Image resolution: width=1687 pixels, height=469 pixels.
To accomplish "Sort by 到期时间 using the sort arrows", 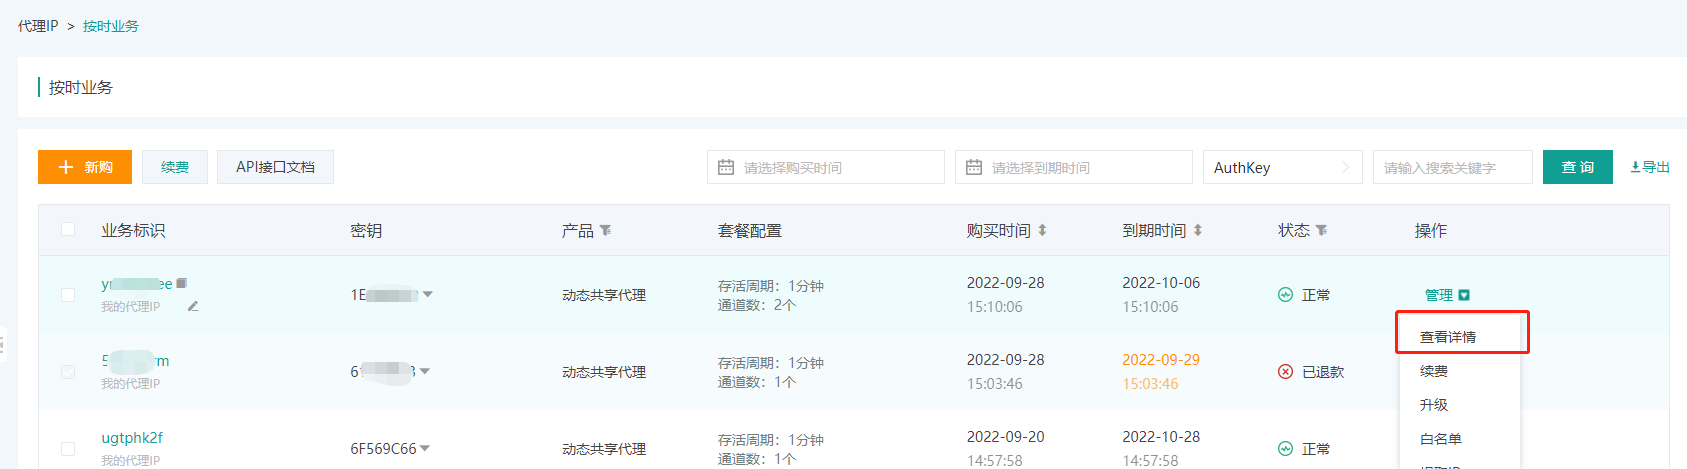I will (1197, 231).
